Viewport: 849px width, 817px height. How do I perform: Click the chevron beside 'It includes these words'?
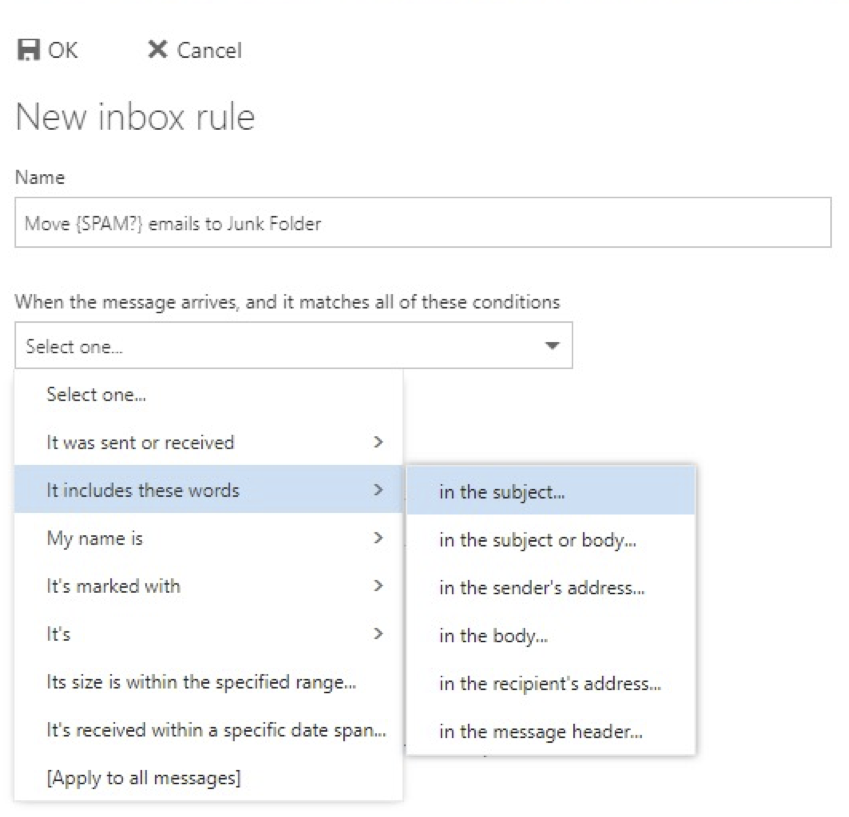coord(377,490)
